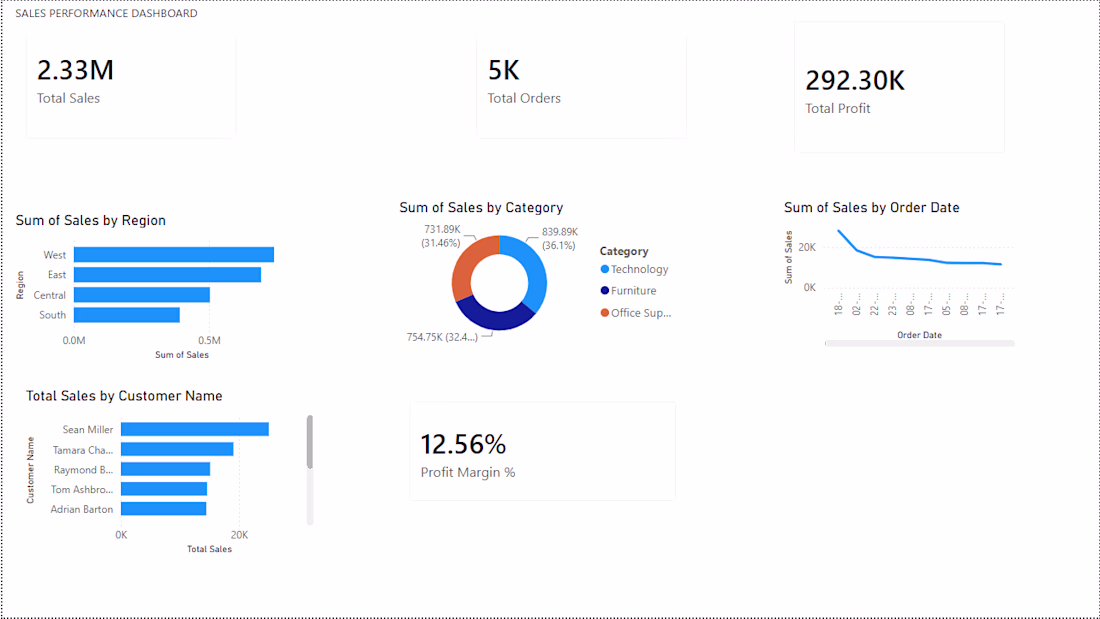Select the Furniture legend label
1100x619 pixels.
click(x=633, y=291)
